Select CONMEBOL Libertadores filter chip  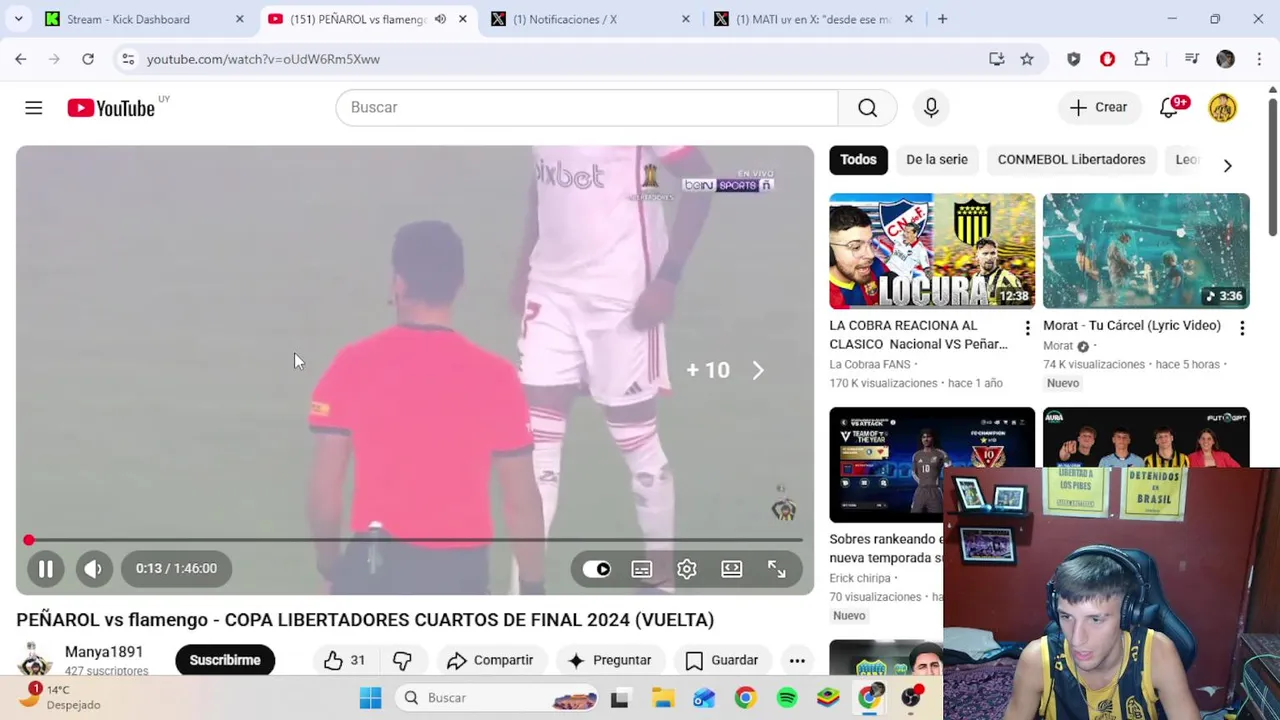(x=1071, y=160)
